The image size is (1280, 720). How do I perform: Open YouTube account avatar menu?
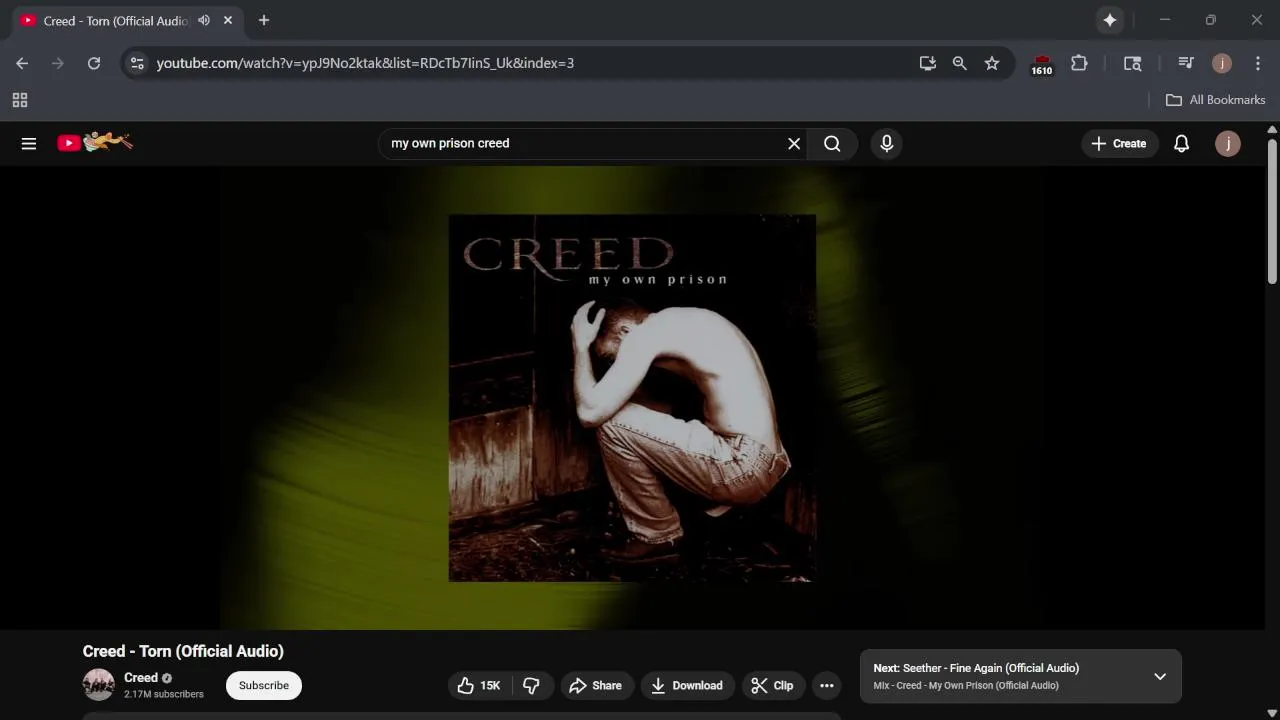[x=1228, y=143]
